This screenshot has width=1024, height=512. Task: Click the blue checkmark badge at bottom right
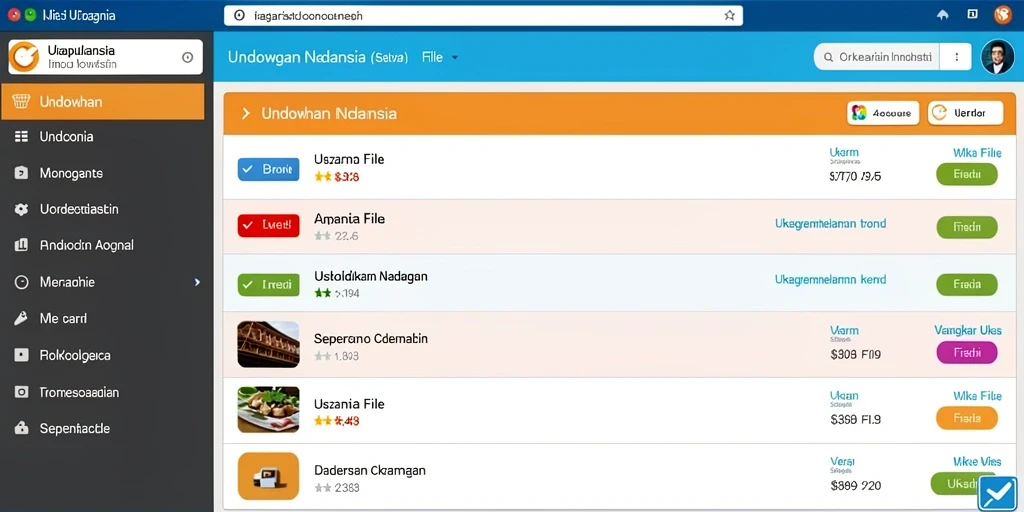[998, 494]
